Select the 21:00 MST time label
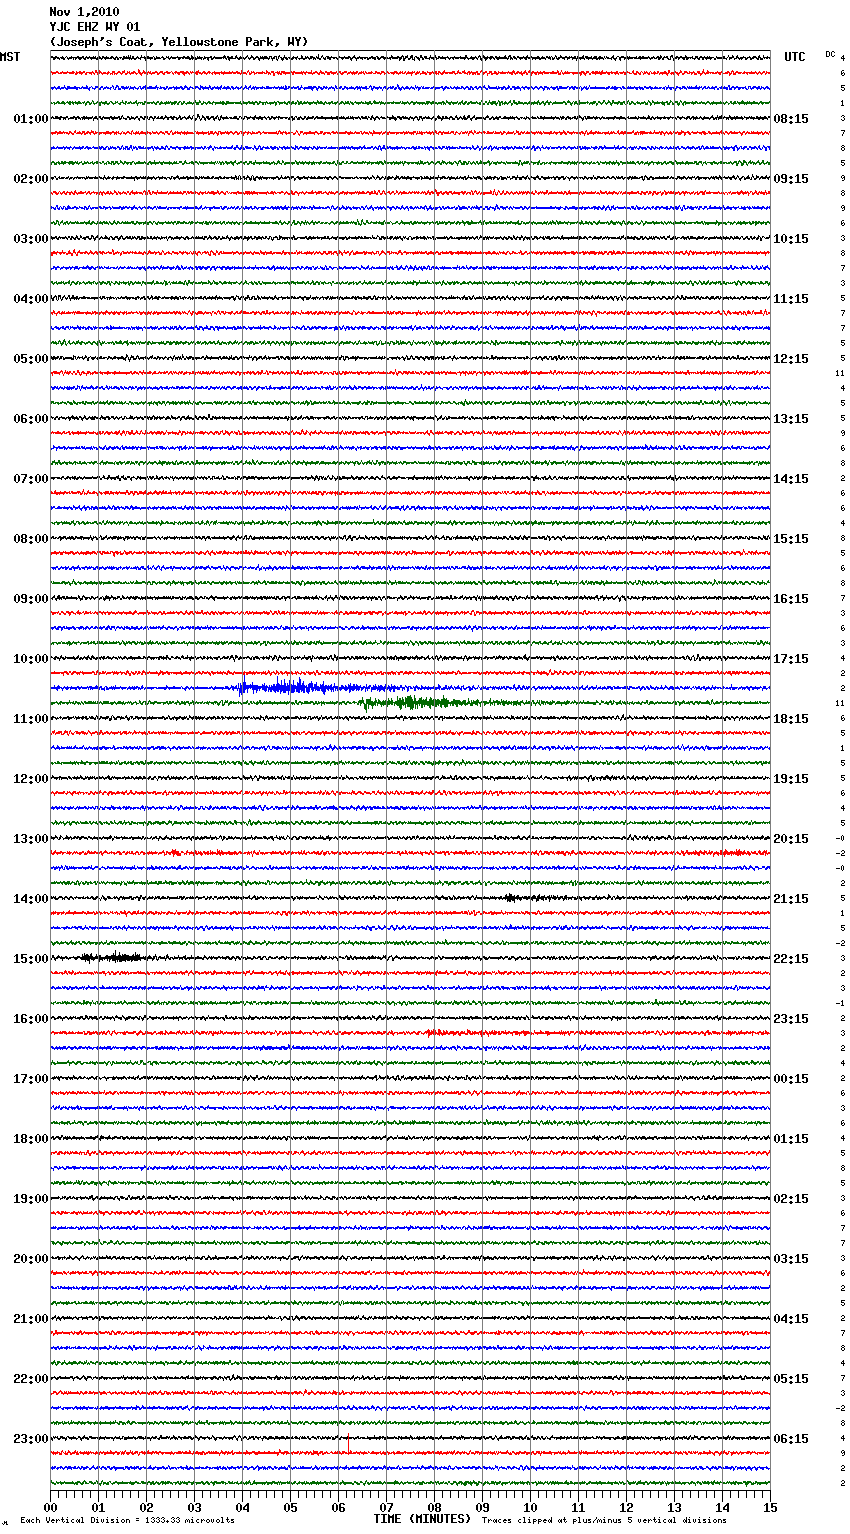This screenshot has height=1534, width=850. click(30, 1319)
